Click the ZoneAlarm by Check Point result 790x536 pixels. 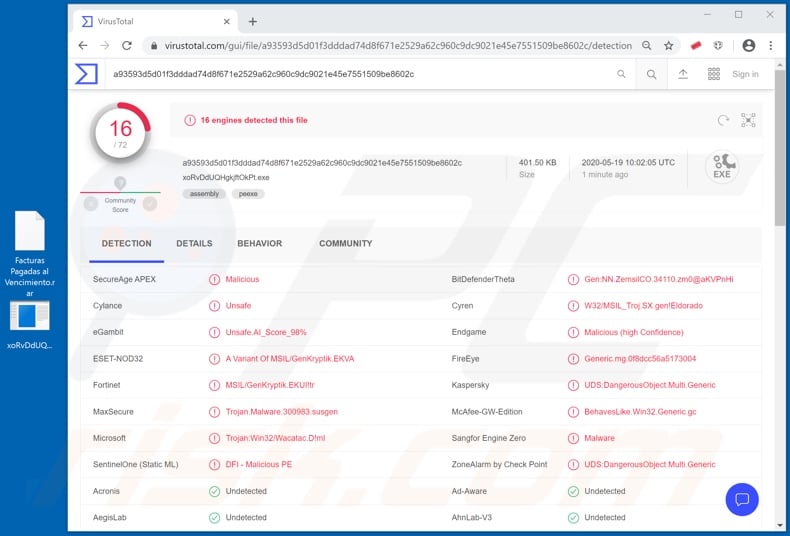coord(649,464)
